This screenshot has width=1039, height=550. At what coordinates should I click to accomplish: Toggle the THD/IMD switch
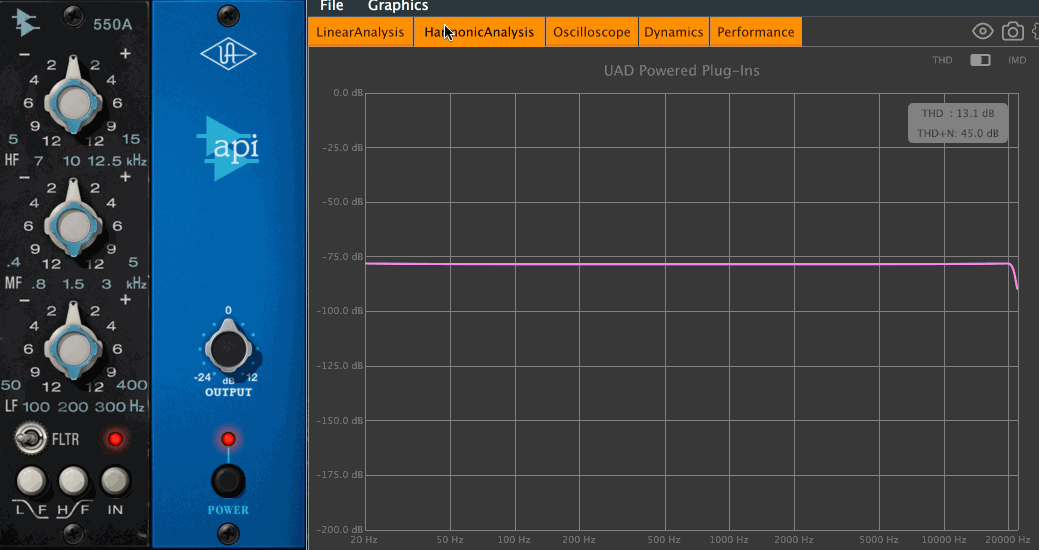980,60
